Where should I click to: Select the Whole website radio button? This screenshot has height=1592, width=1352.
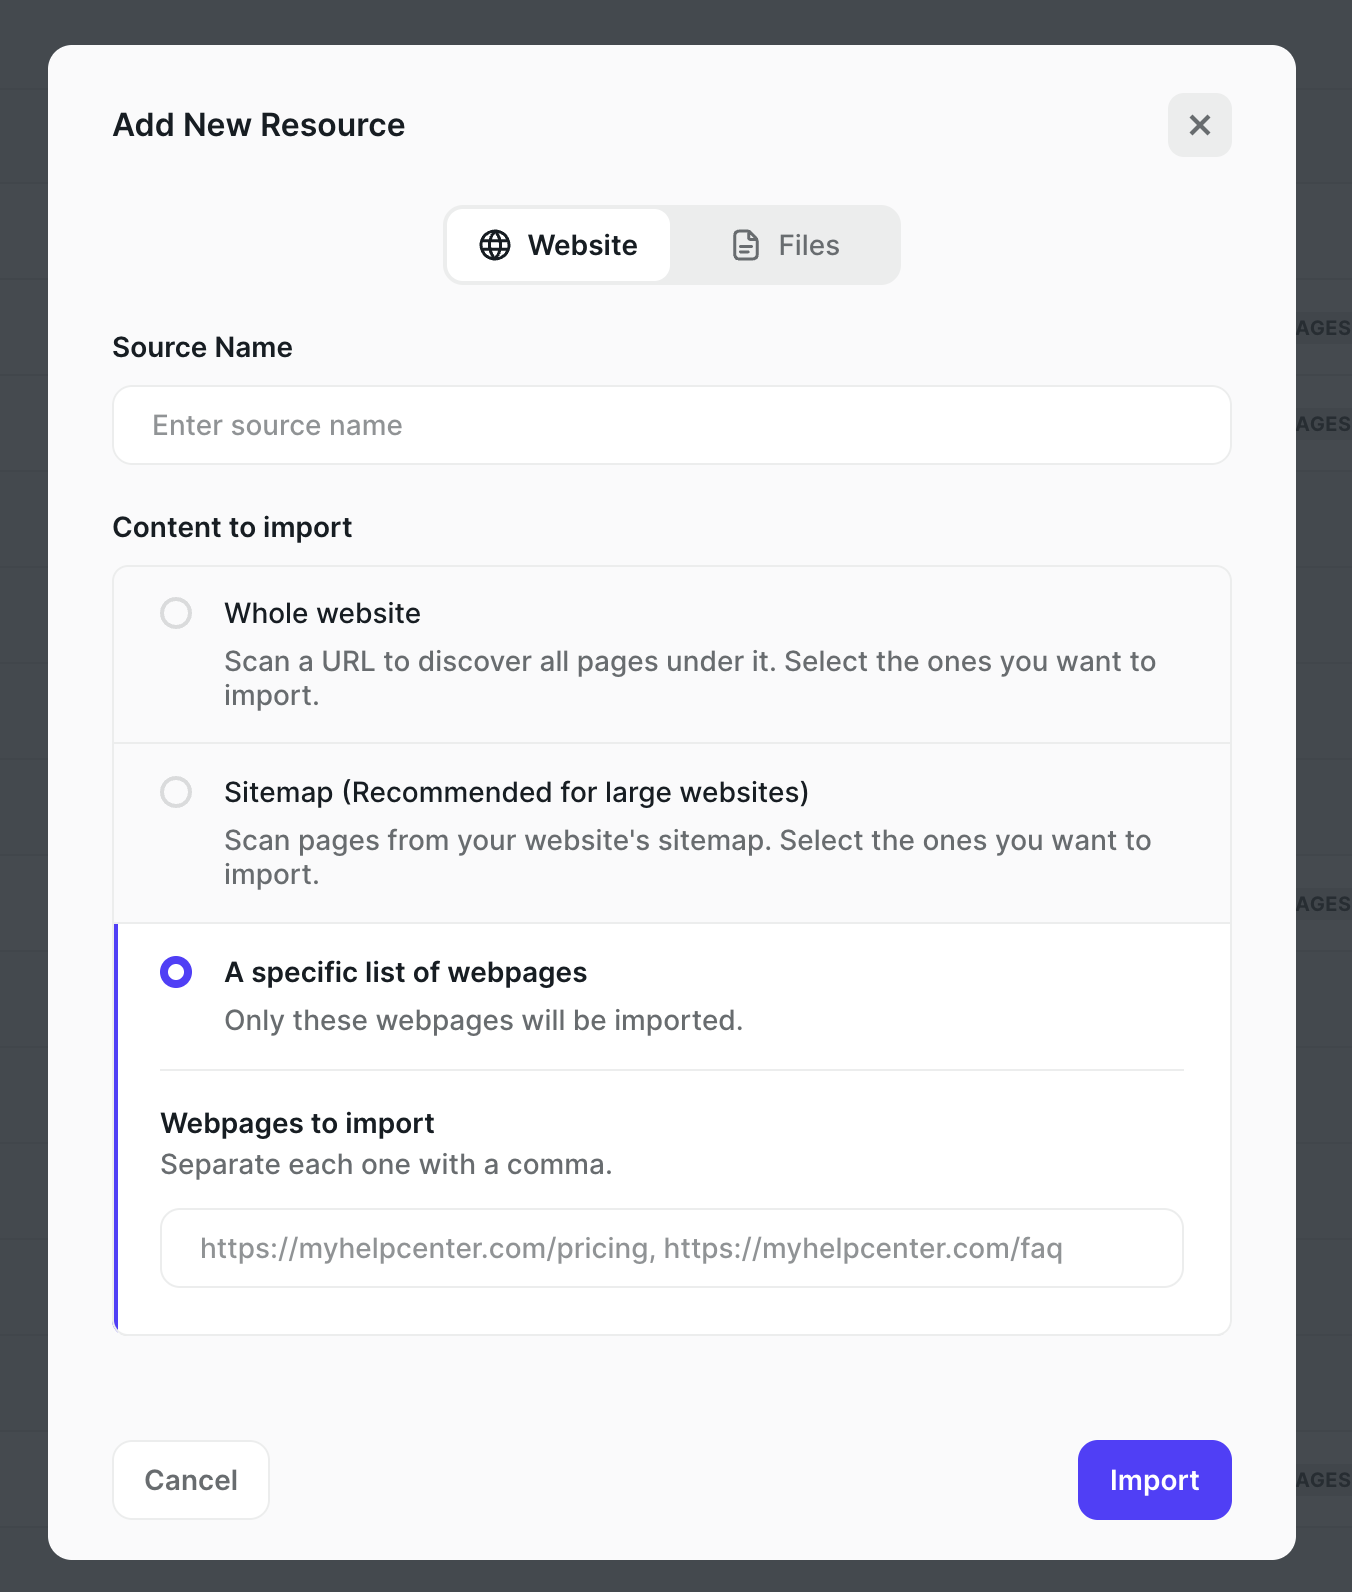176,613
